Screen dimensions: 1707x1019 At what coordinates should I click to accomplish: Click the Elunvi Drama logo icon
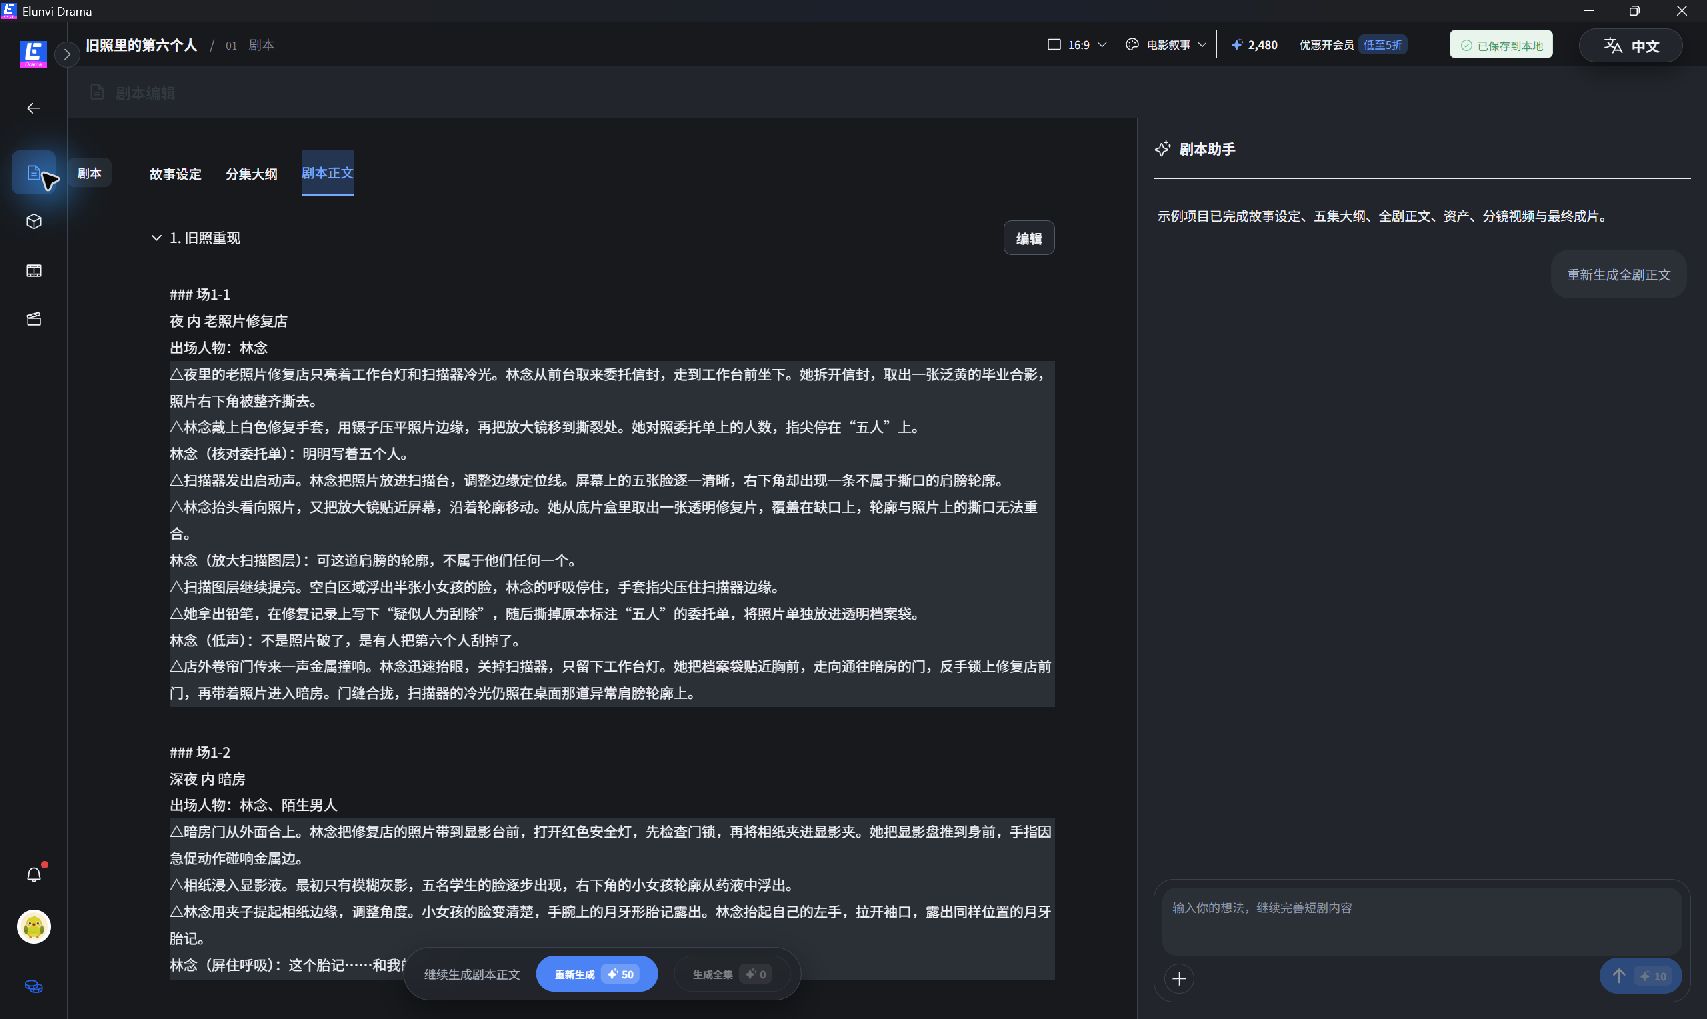click(x=33, y=54)
